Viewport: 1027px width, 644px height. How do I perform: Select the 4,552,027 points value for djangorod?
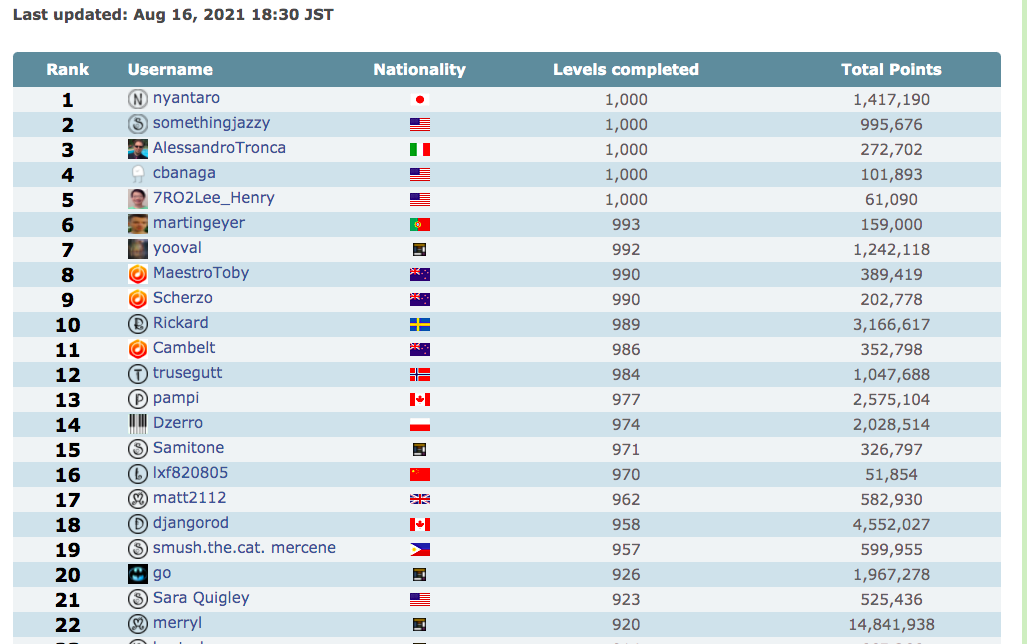pos(891,525)
